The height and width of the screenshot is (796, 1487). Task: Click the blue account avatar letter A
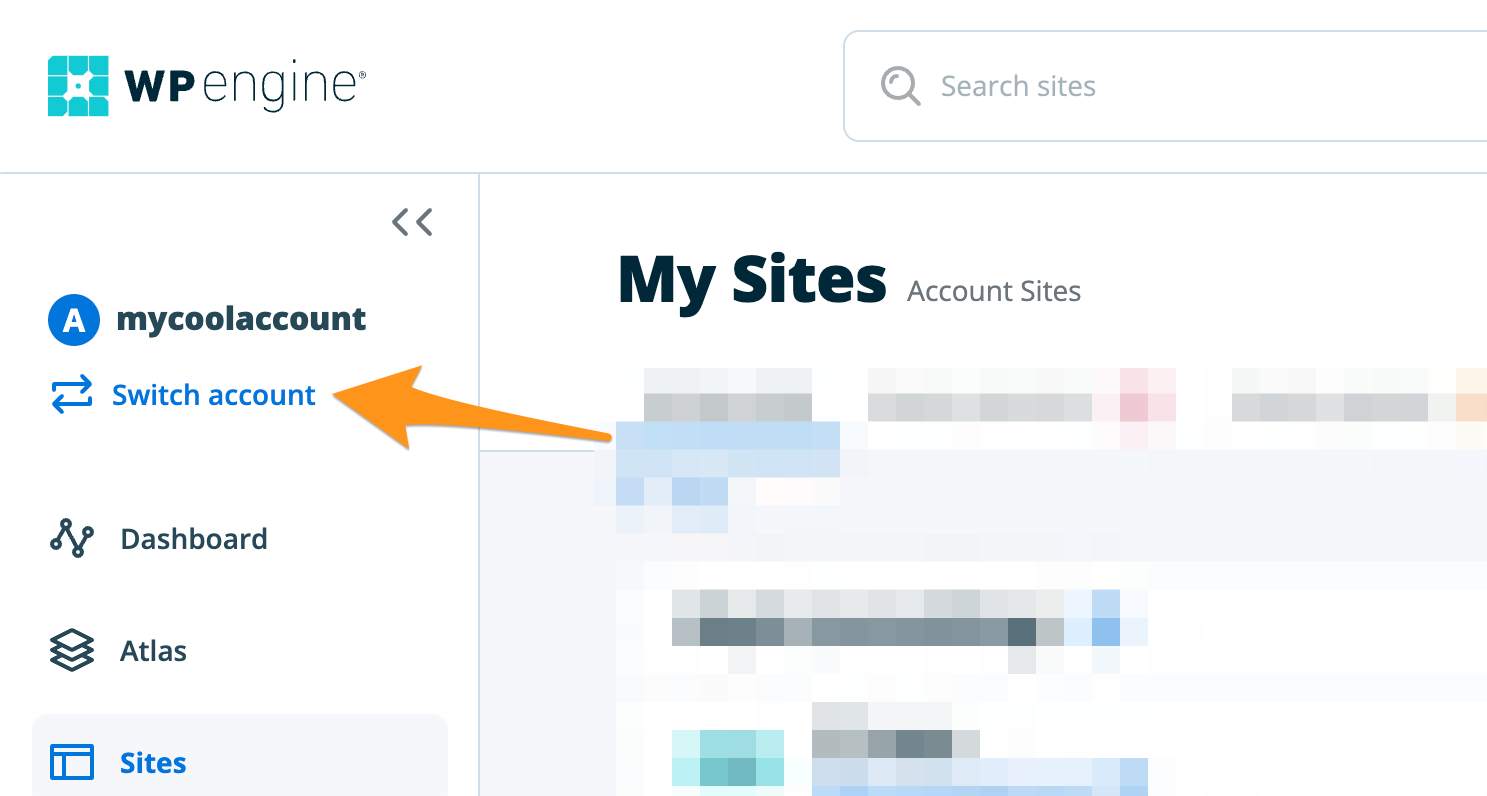(73, 320)
